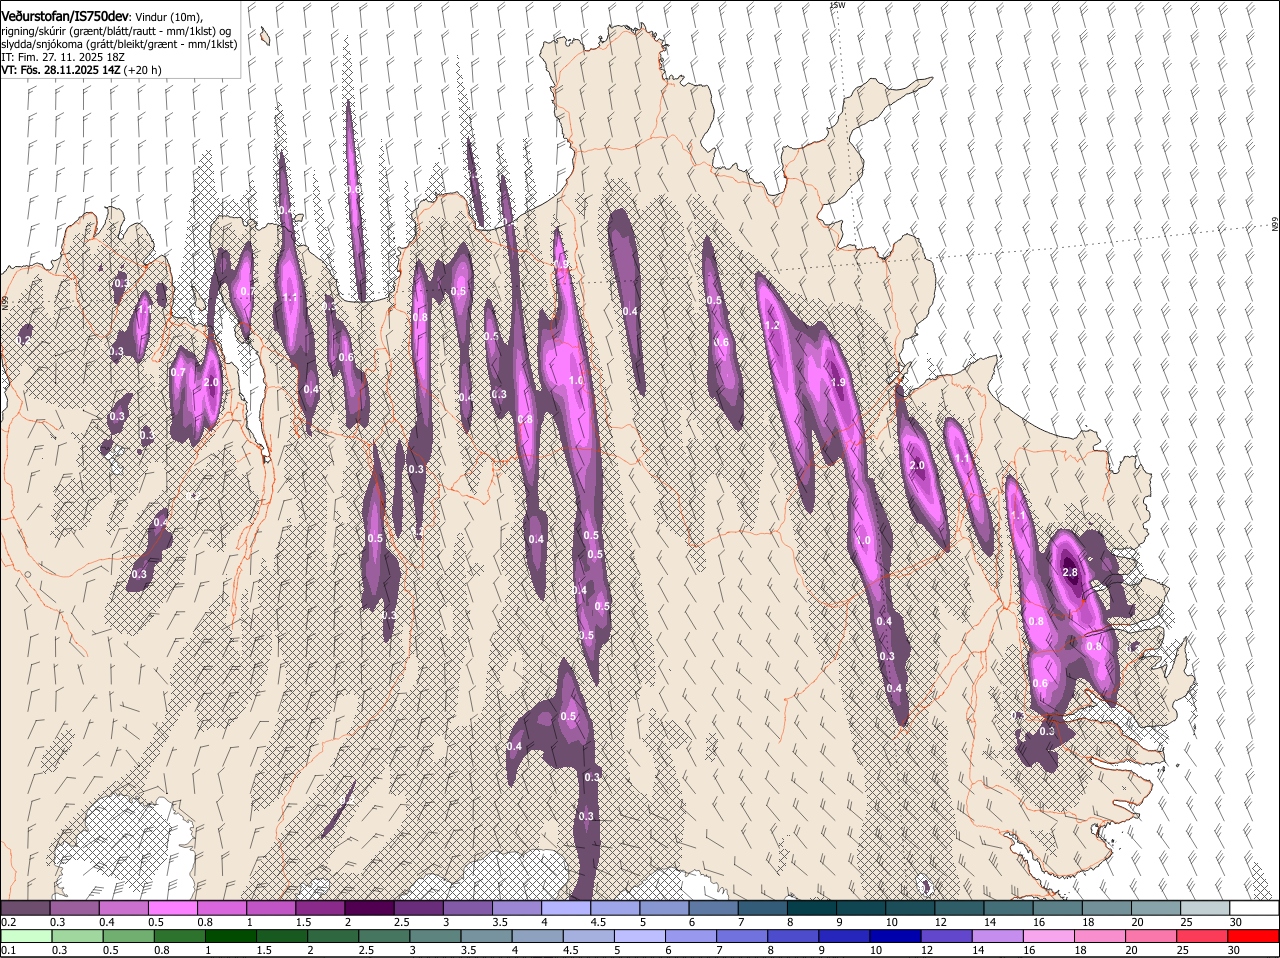Click the 0.2 swatch starting the top legend

25,907
